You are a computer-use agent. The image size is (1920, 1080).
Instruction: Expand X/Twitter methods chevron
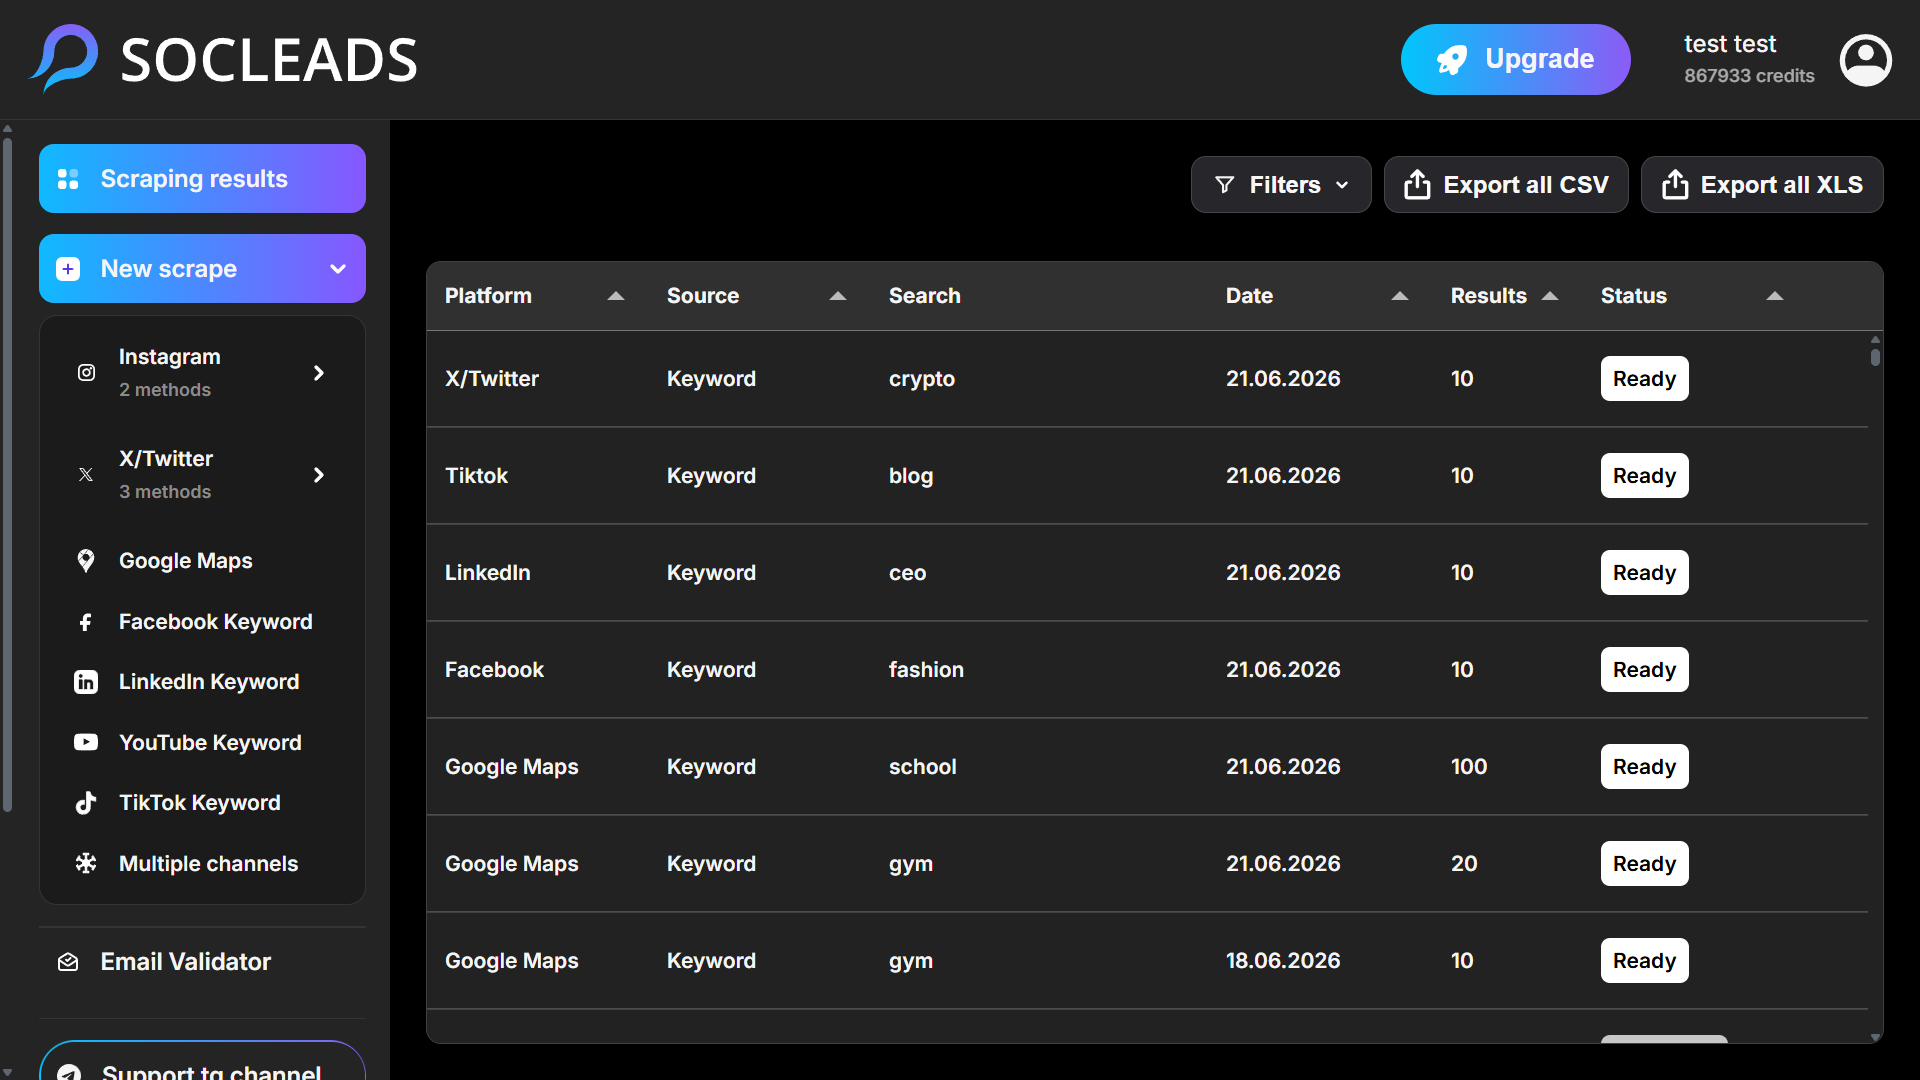319,475
